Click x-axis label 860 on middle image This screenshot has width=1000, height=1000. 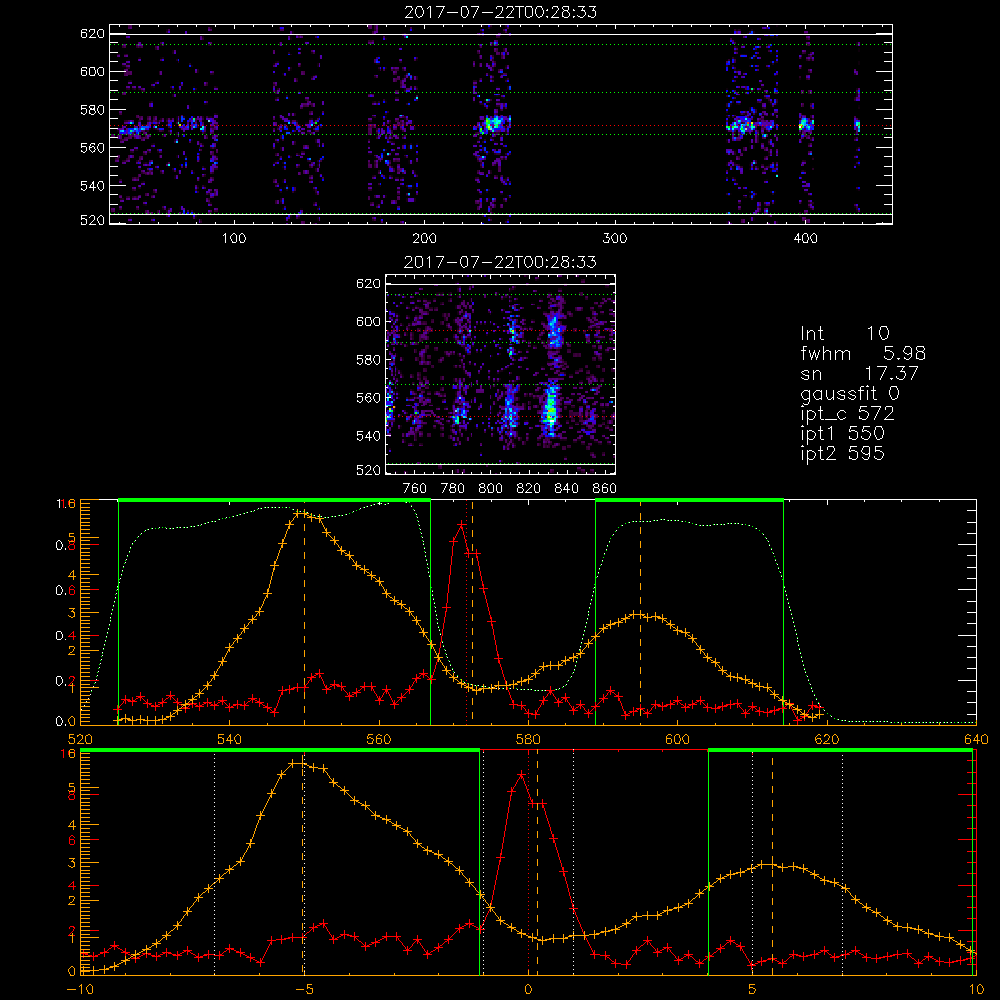605,489
